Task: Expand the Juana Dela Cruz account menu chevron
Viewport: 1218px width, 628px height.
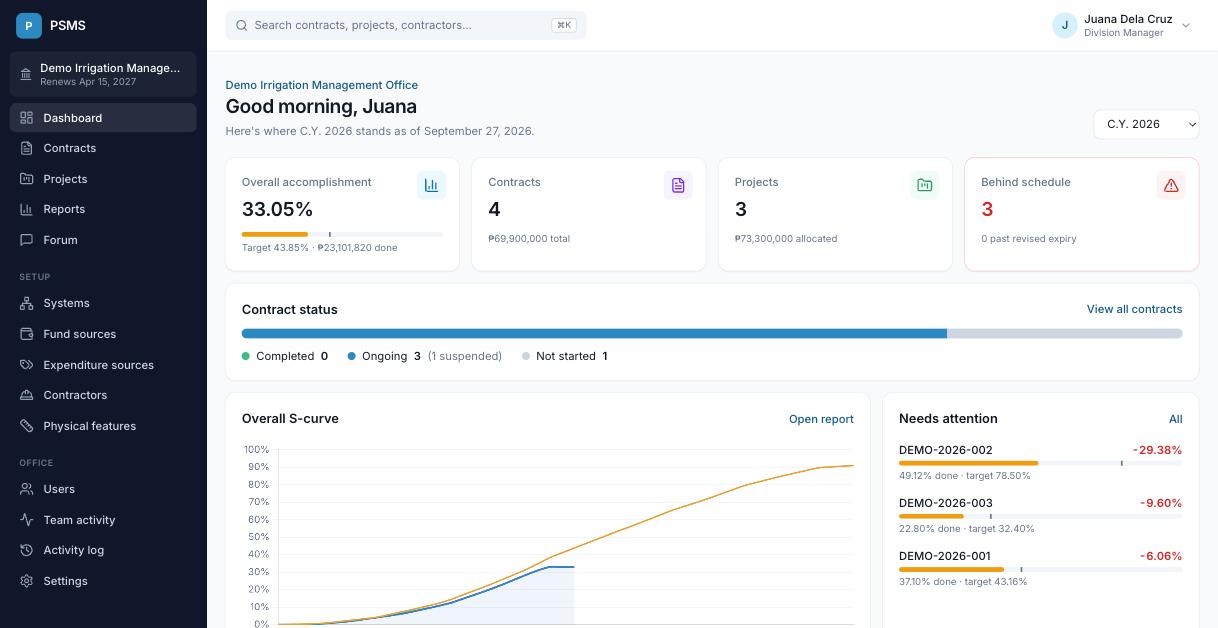Action: tap(1186, 26)
